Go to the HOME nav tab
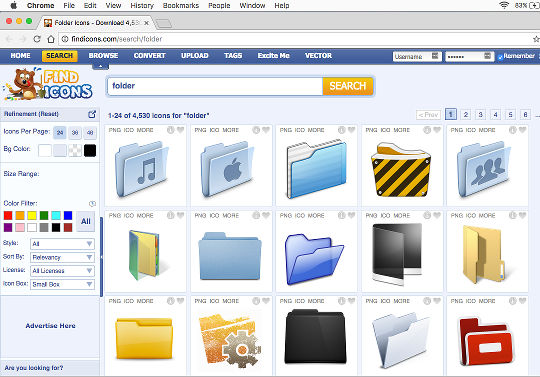This screenshot has width=540, height=377. [20, 55]
